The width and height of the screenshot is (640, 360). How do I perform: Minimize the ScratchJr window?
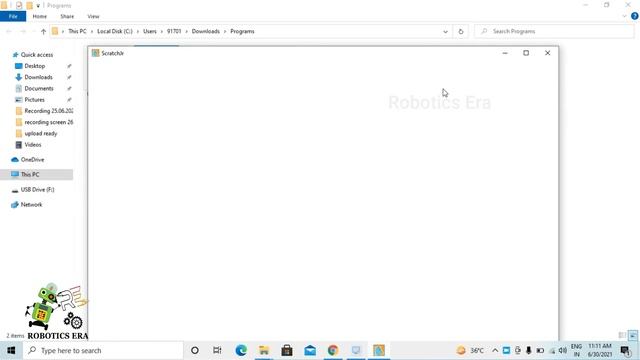505,53
